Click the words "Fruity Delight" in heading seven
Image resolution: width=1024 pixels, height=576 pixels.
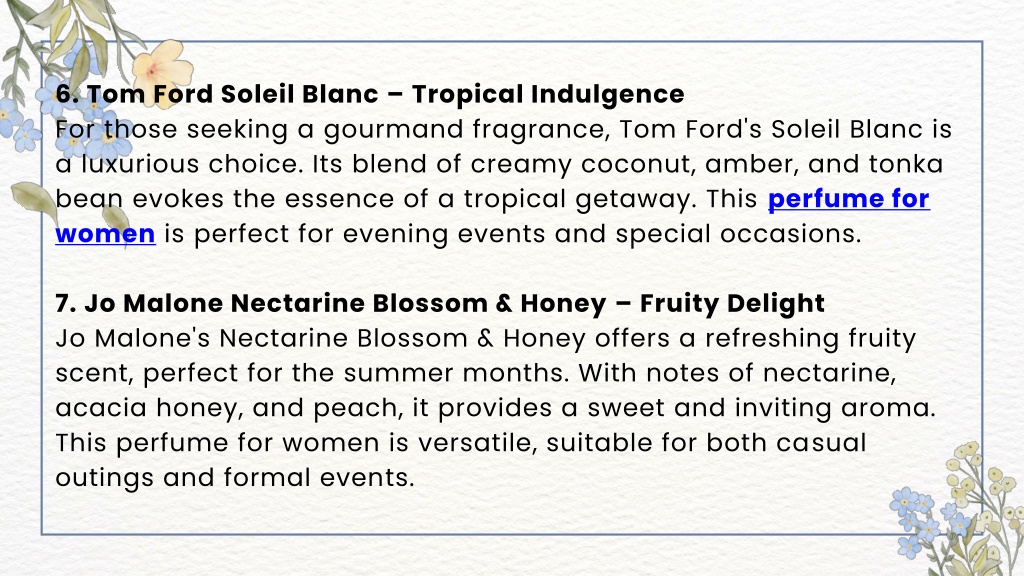pos(732,304)
